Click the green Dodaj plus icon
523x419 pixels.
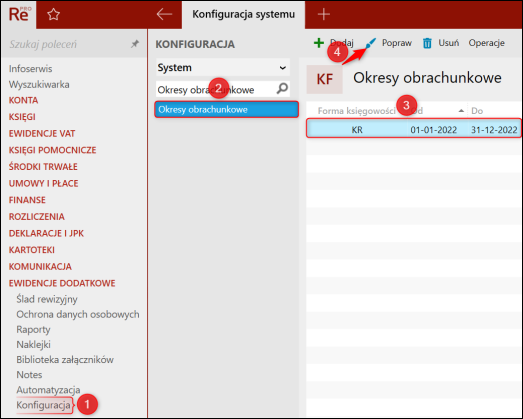pyautogui.click(x=319, y=43)
